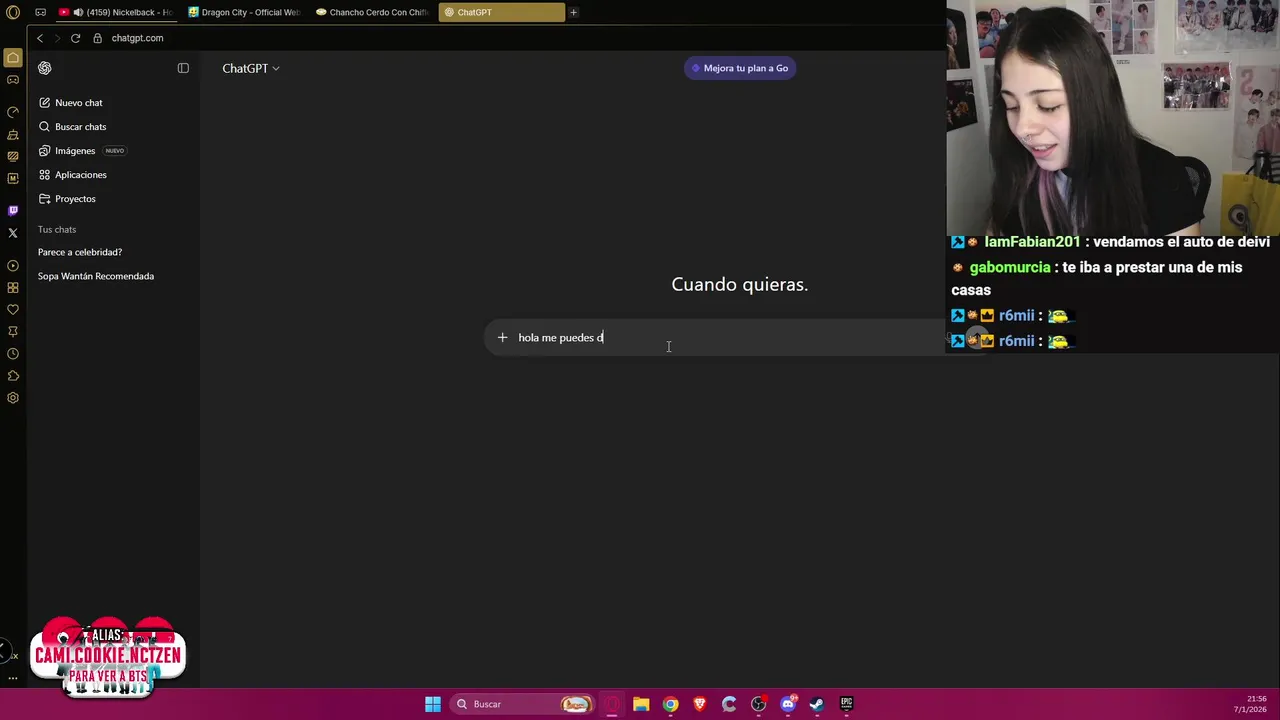Screen dimensions: 1280x720
Task: Open the GX Control speedometer icon in sidebar
Action: (13, 112)
